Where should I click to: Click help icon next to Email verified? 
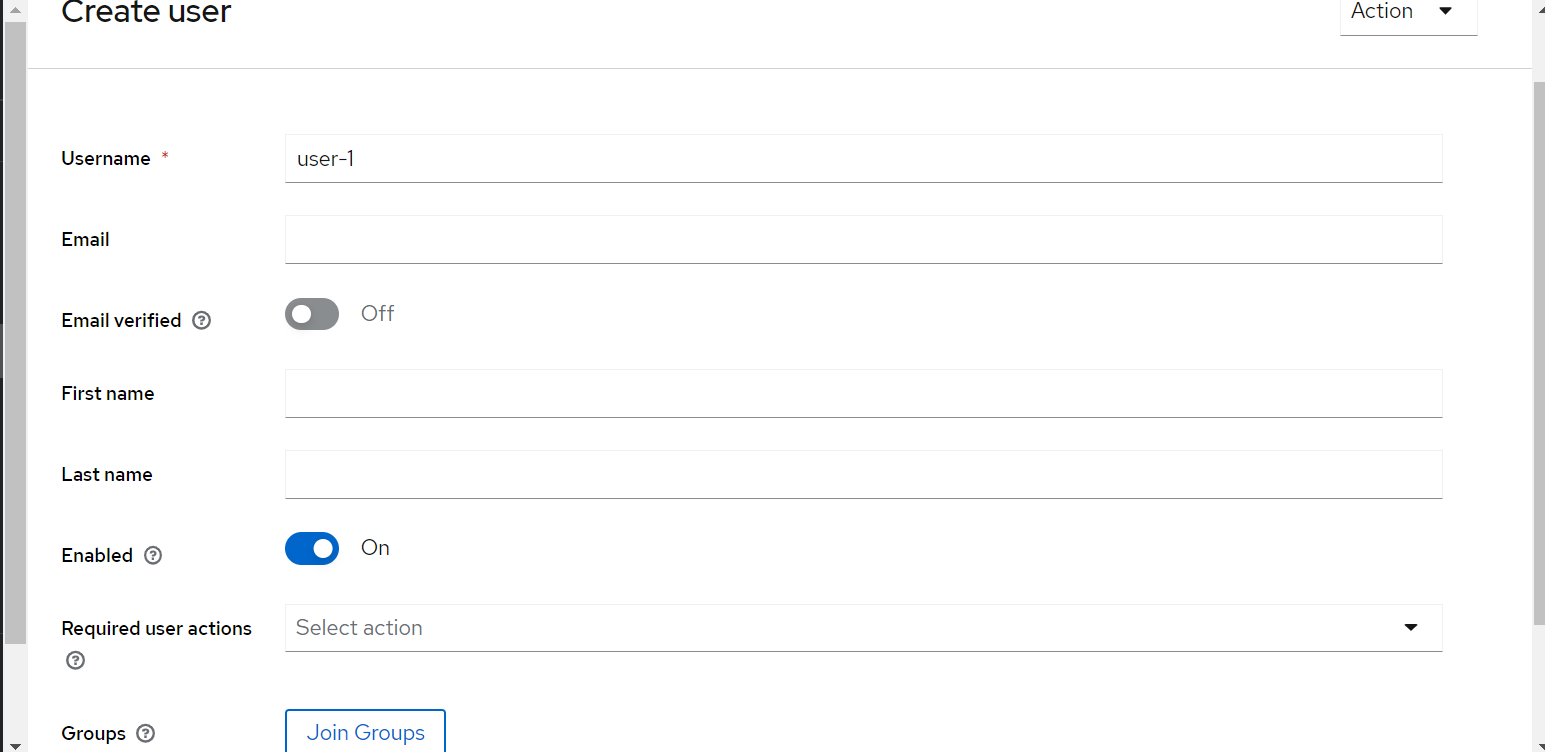pyautogui.click(x=202, y=321)
